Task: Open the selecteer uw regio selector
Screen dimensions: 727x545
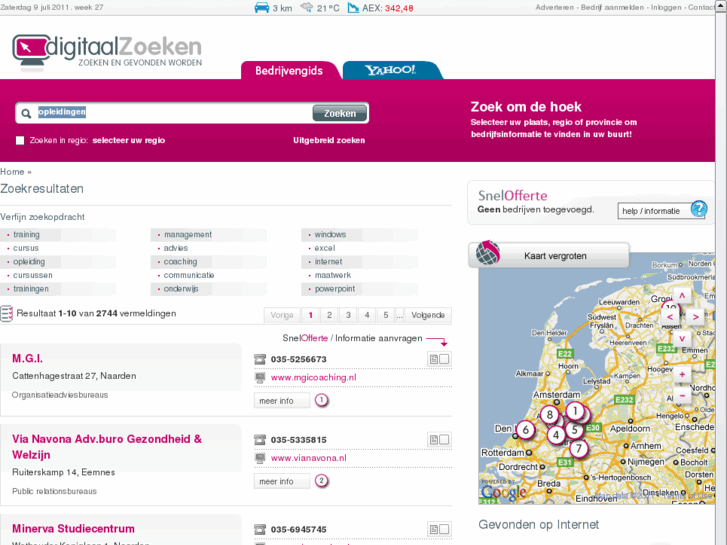Action: point(128,141)
